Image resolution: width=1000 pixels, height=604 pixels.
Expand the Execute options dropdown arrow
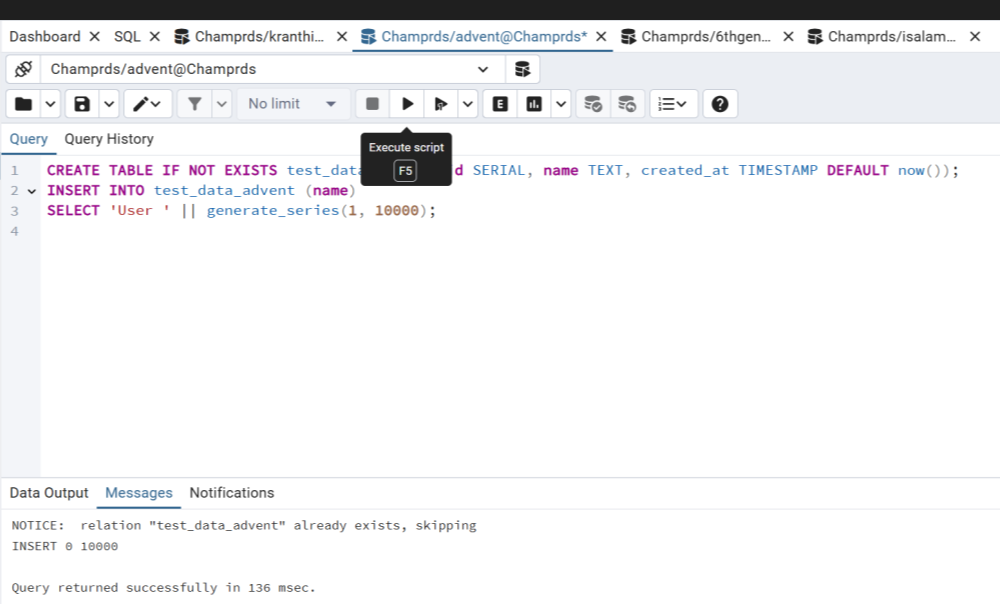click(x=467, y=104)
